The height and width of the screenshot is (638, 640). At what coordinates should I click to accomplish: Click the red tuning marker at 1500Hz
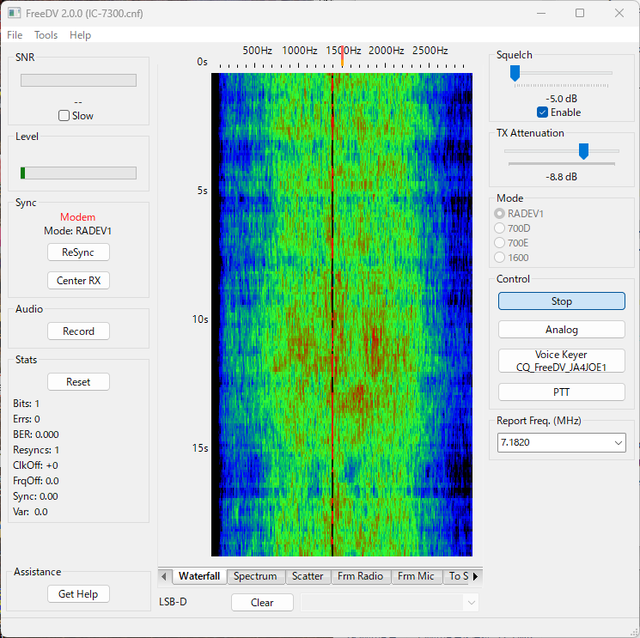pos(342,55)
